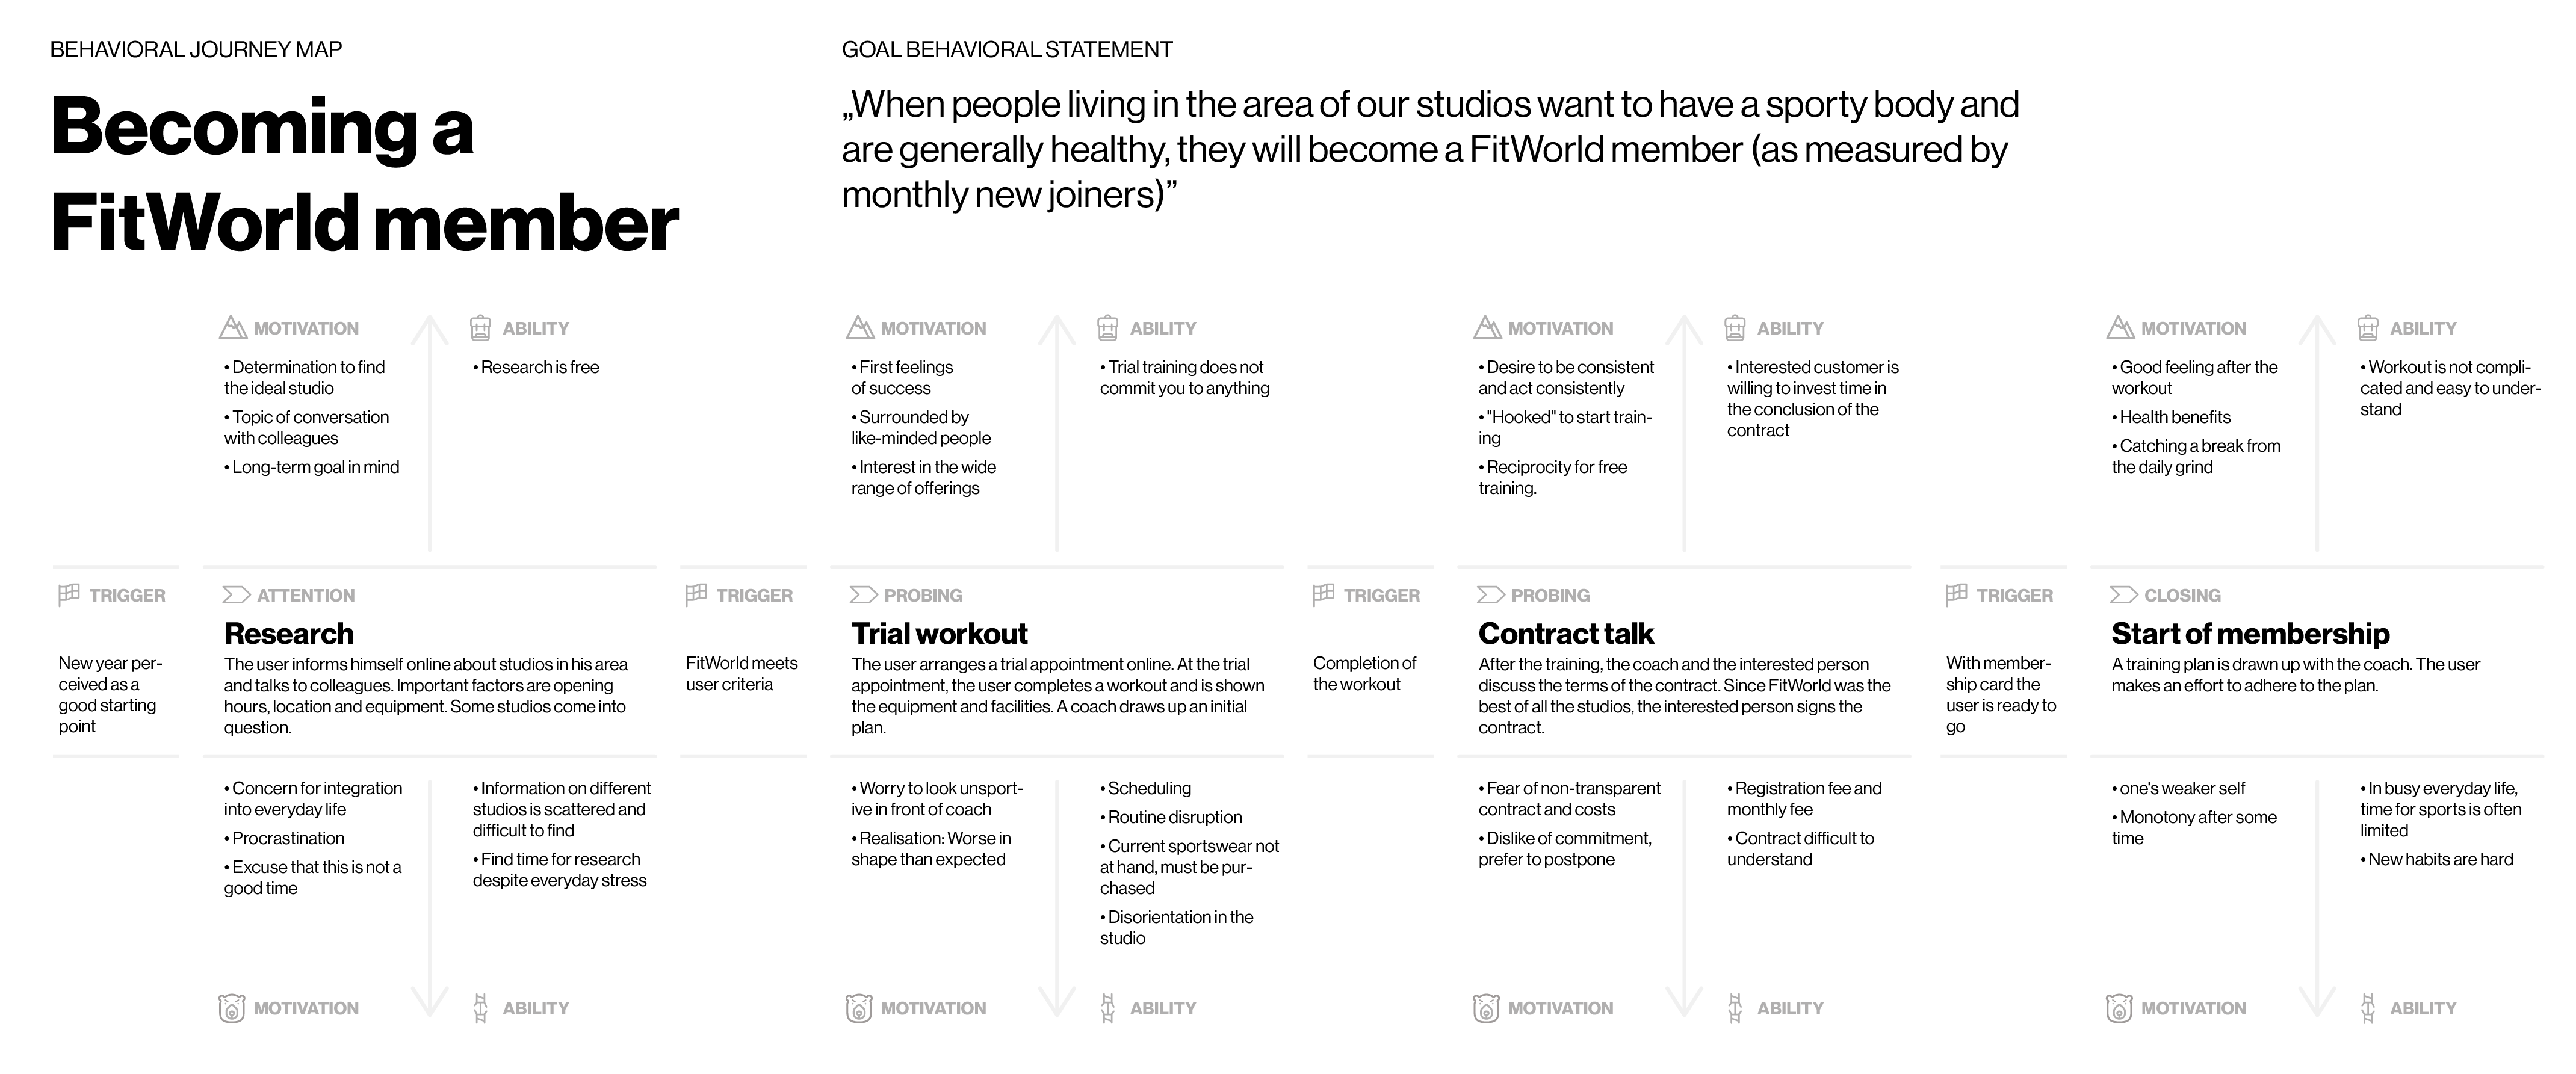Click the flag Trigger icon above "New year perceived"
Image resolution: width=2576 pixels, height=1074 pixels.
[69, 595]
